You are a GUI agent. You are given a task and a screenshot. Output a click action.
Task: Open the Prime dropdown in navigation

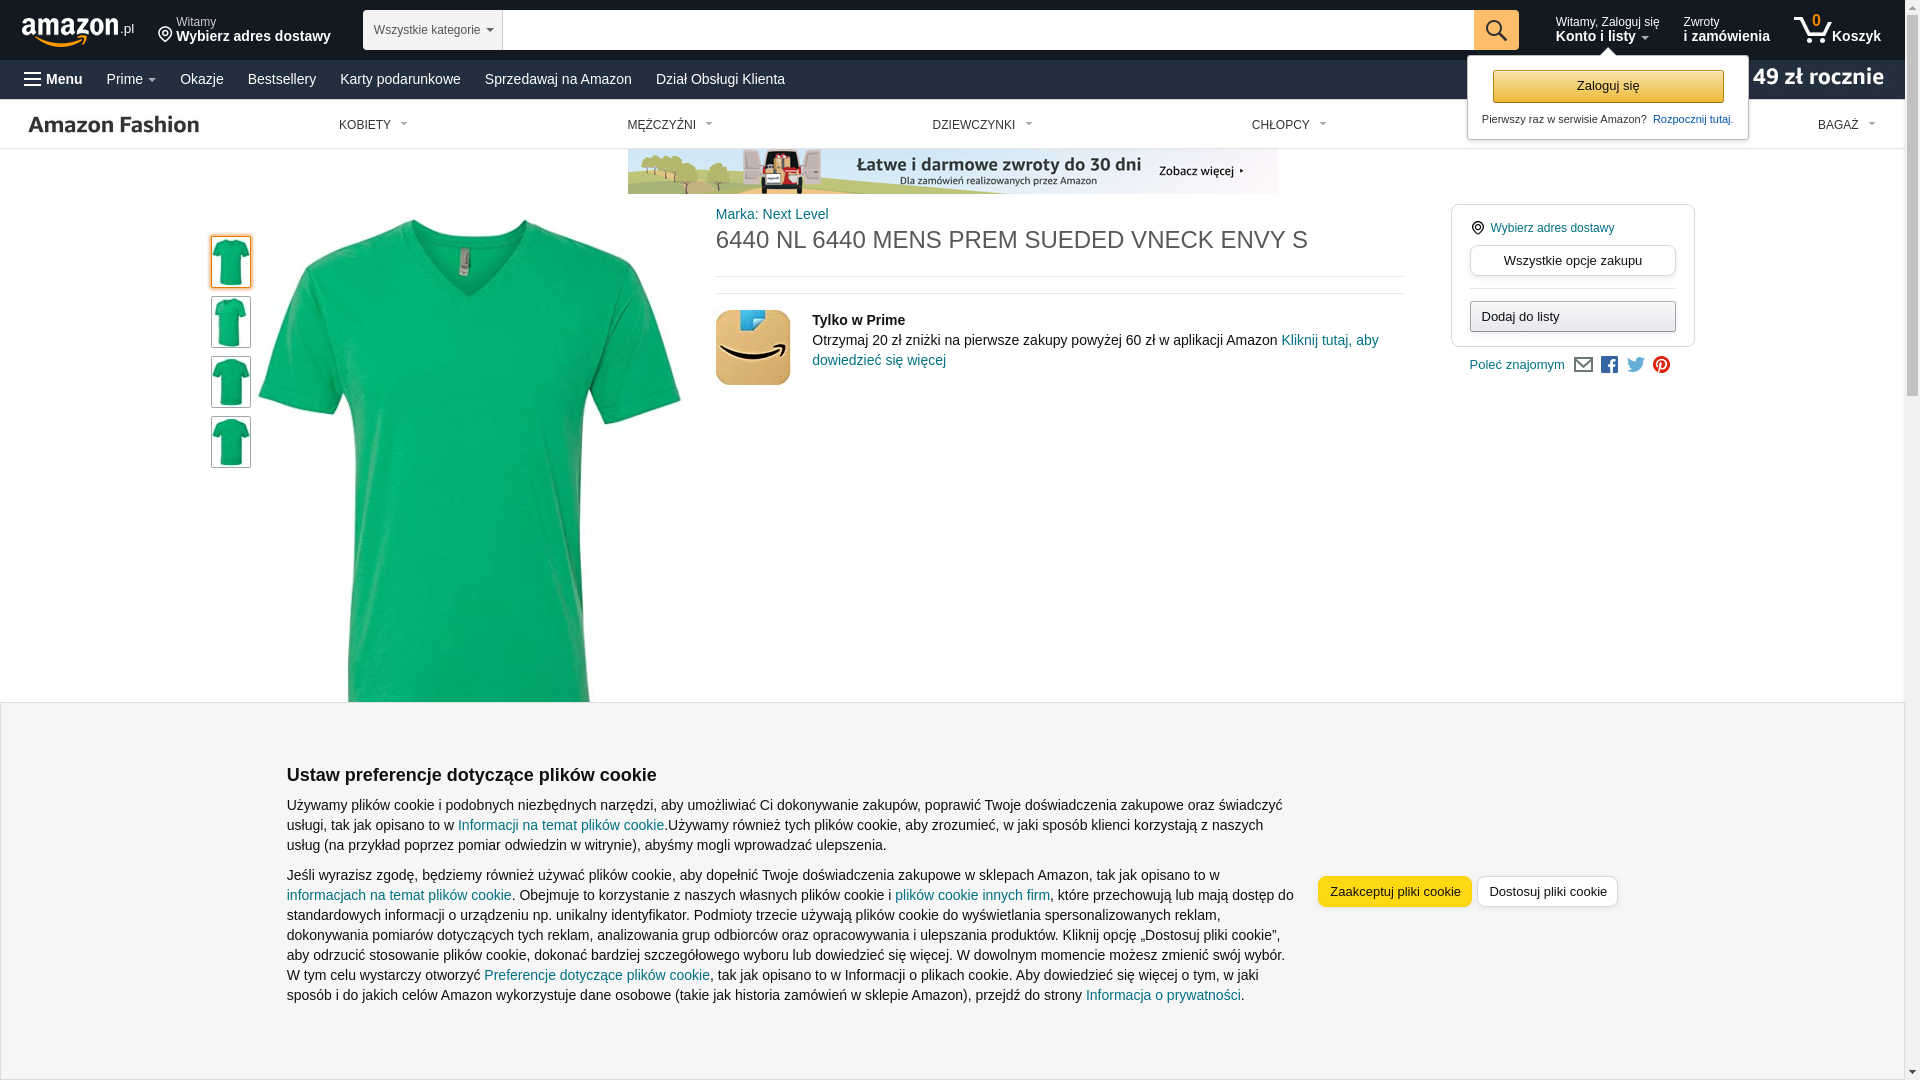(x=131, y=79)
